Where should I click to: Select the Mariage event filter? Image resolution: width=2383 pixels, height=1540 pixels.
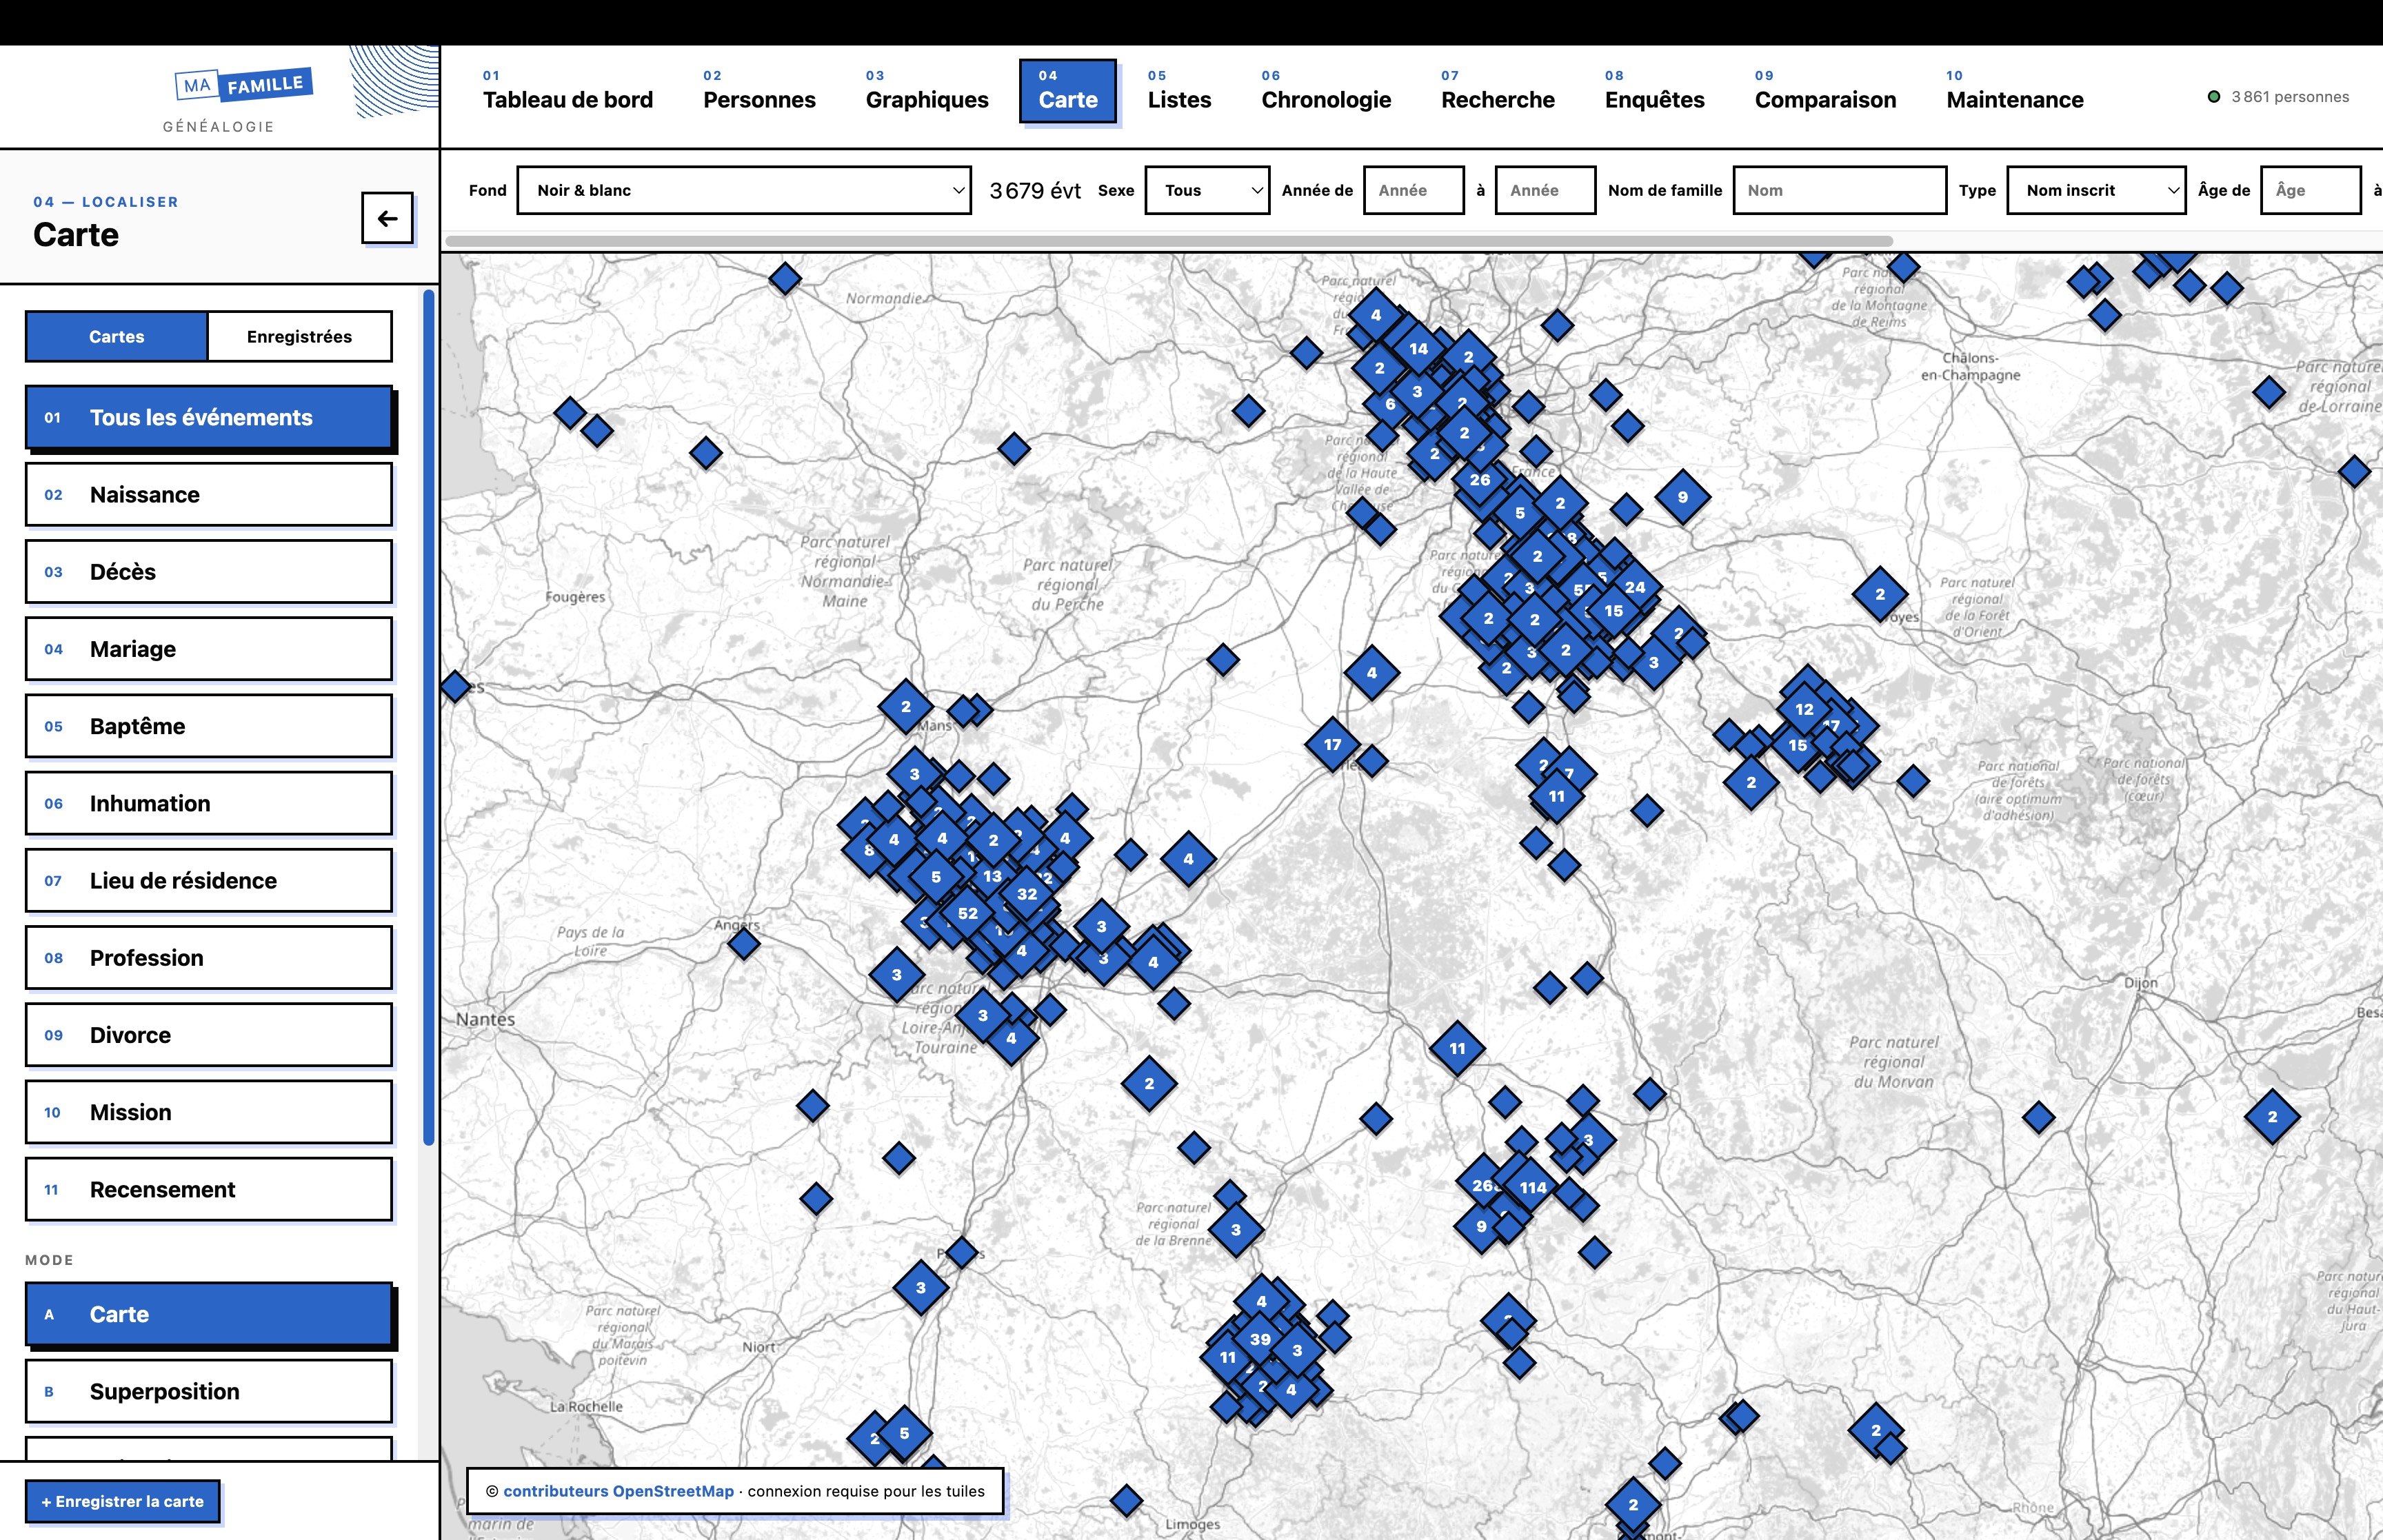[x=209, y=648]
